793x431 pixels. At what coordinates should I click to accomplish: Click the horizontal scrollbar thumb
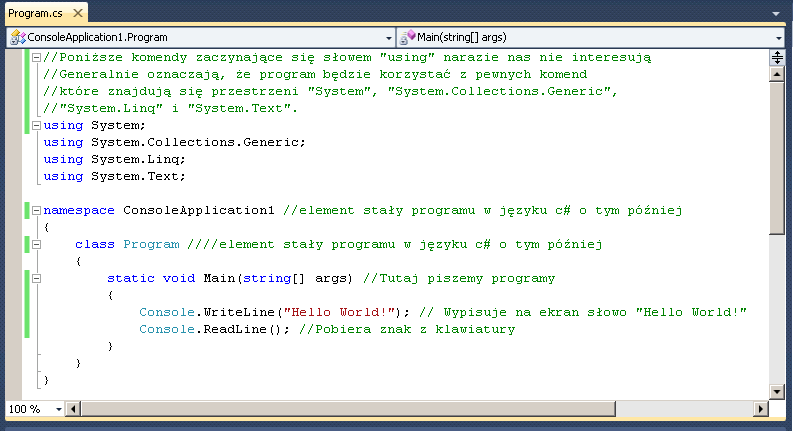coord(348,409)
